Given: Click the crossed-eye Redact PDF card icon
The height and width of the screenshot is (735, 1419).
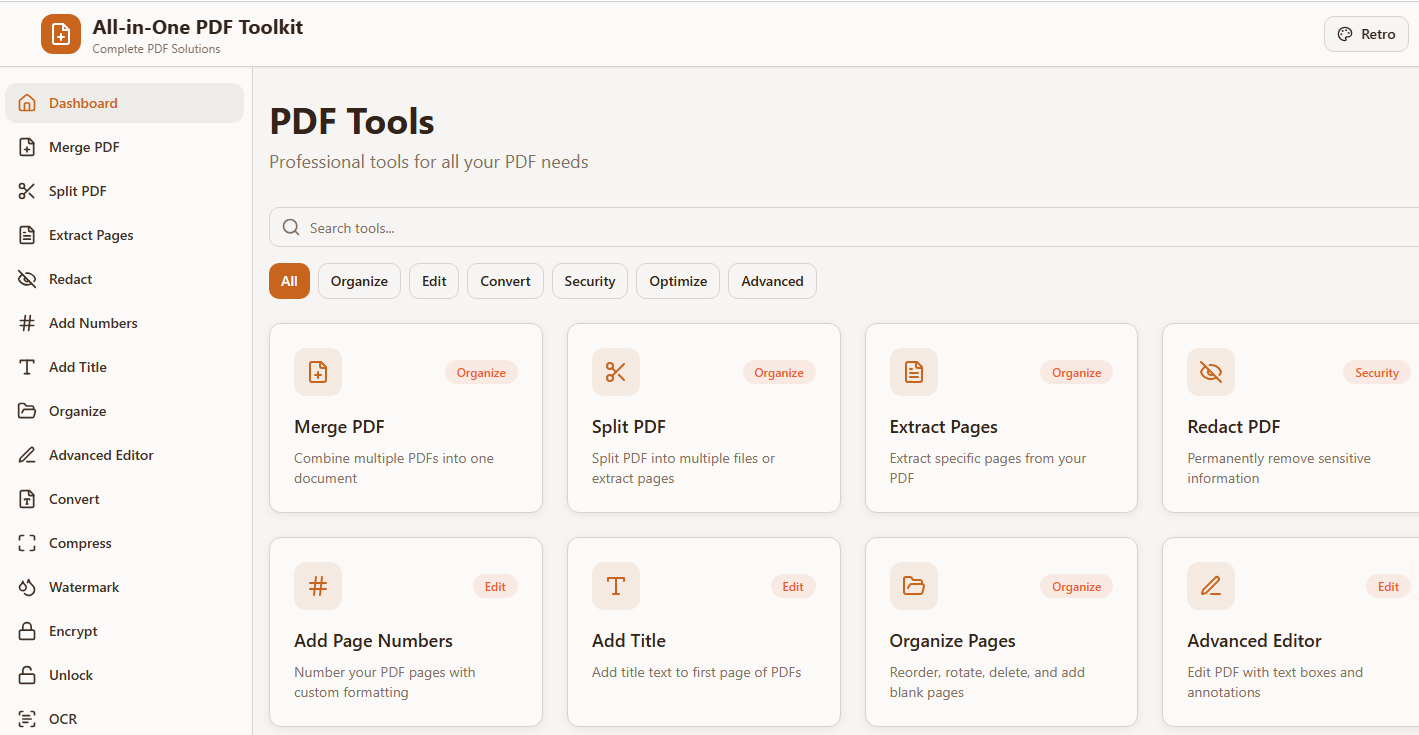Looking at the screenshot, I should [1211, 372].
